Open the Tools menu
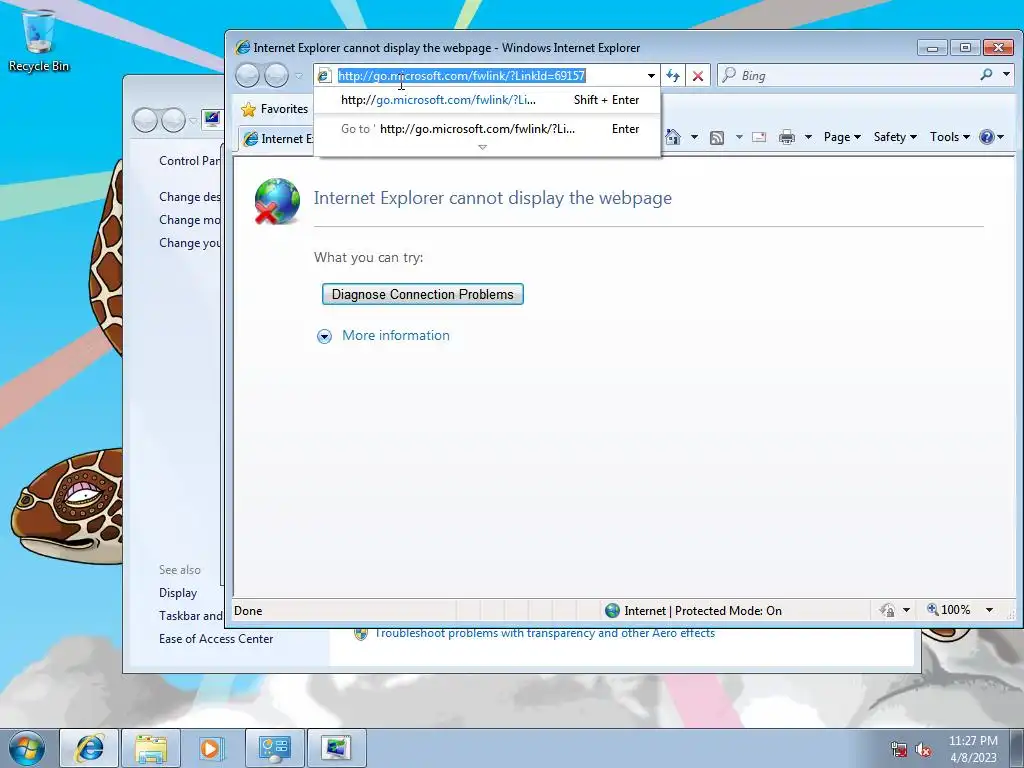 [x=950, y=137]
